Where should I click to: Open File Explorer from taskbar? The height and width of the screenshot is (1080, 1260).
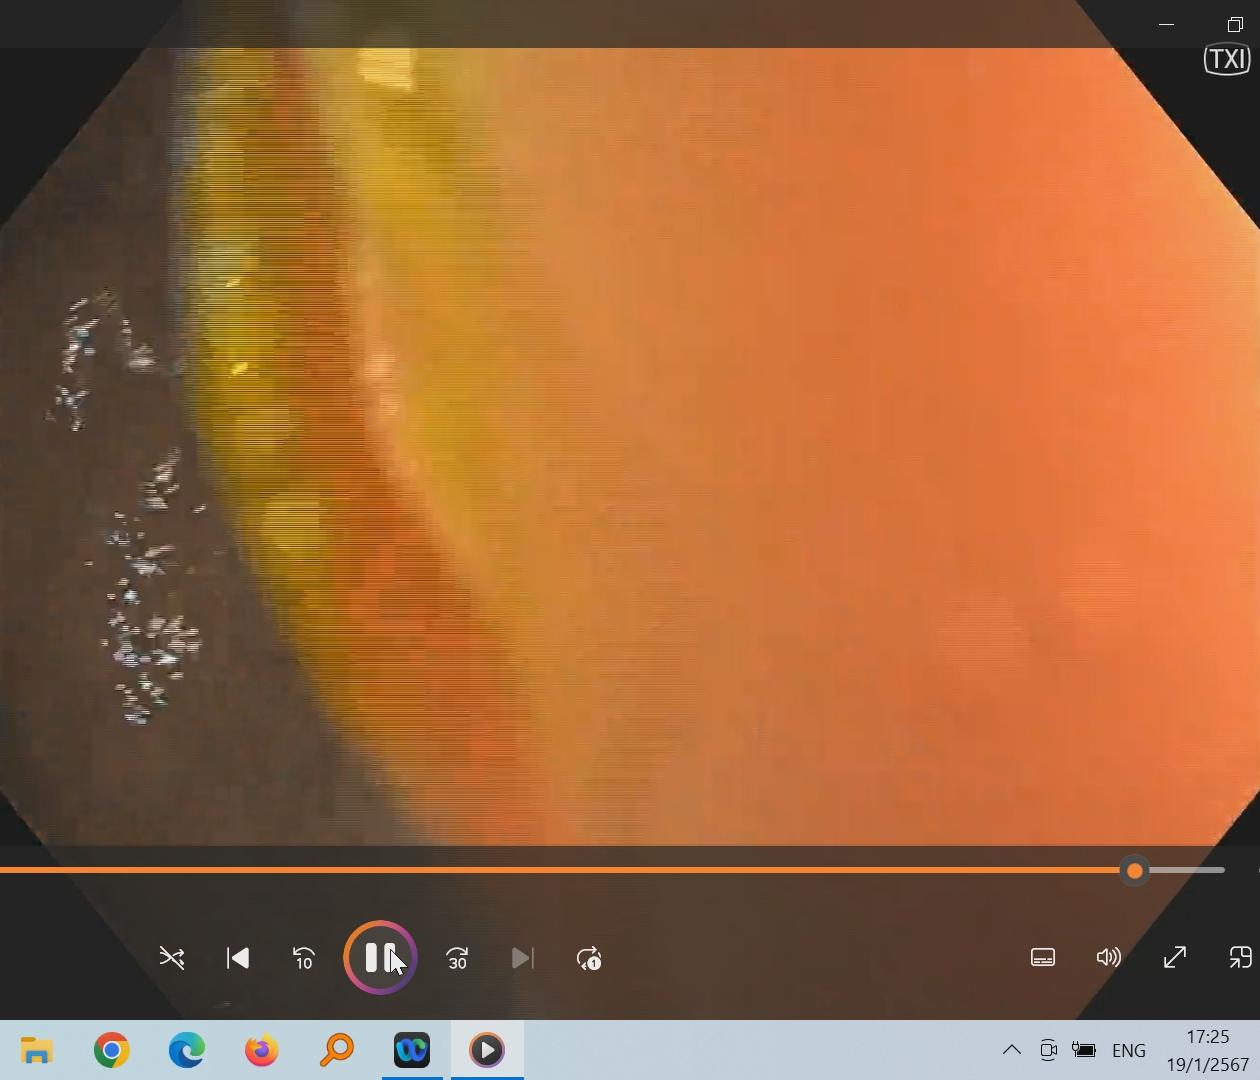[37, 1050]
